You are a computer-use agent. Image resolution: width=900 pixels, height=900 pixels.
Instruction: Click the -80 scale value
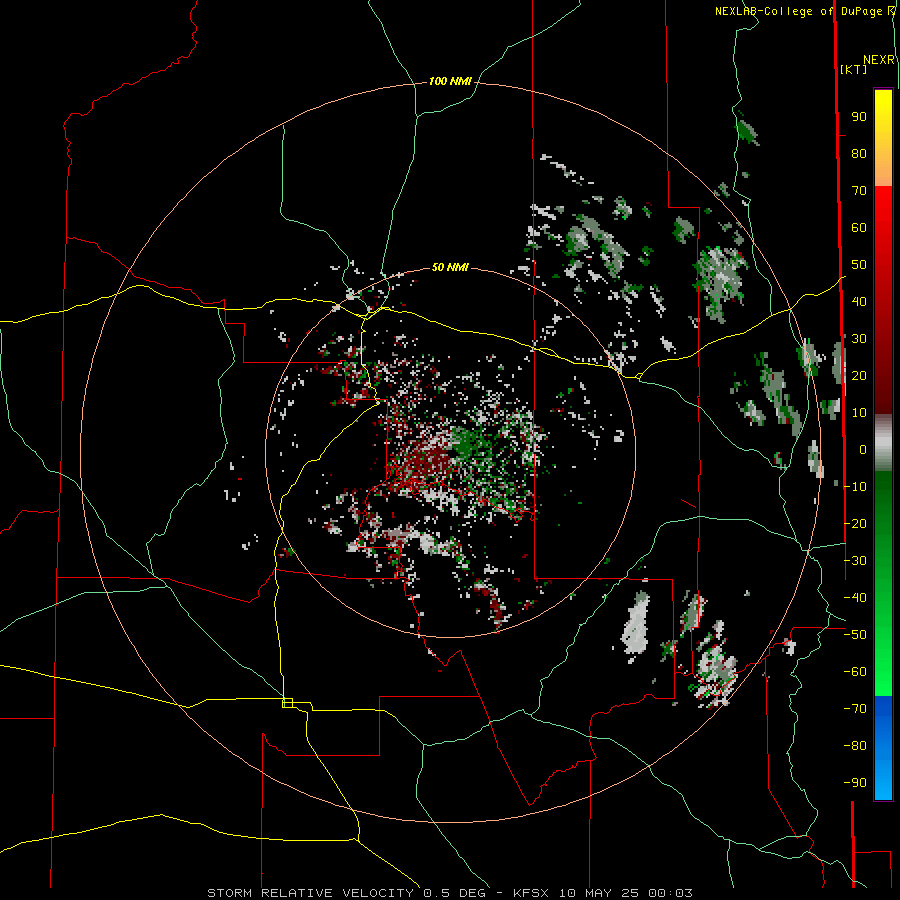855,746
